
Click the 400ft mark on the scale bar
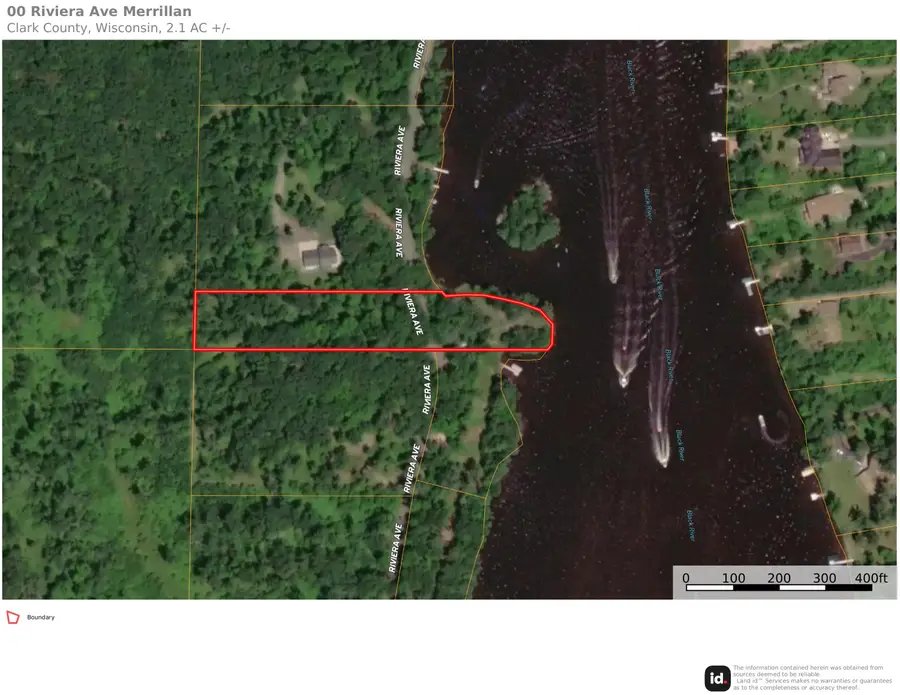[x=871, y=578]
